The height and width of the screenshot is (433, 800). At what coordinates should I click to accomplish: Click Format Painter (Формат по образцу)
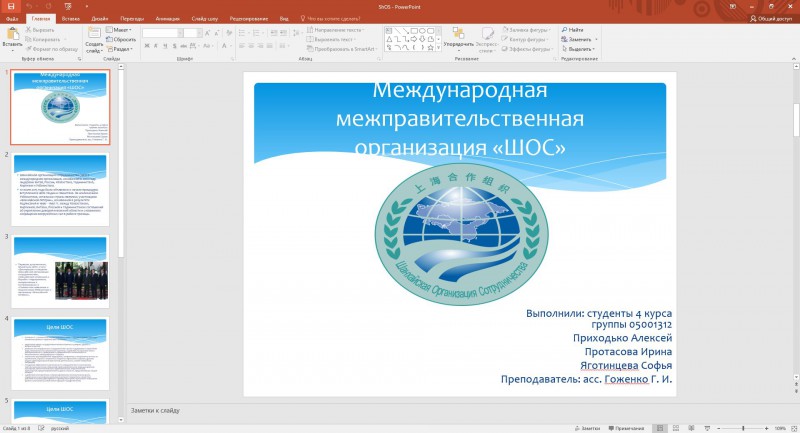click(x=52, y=49)
